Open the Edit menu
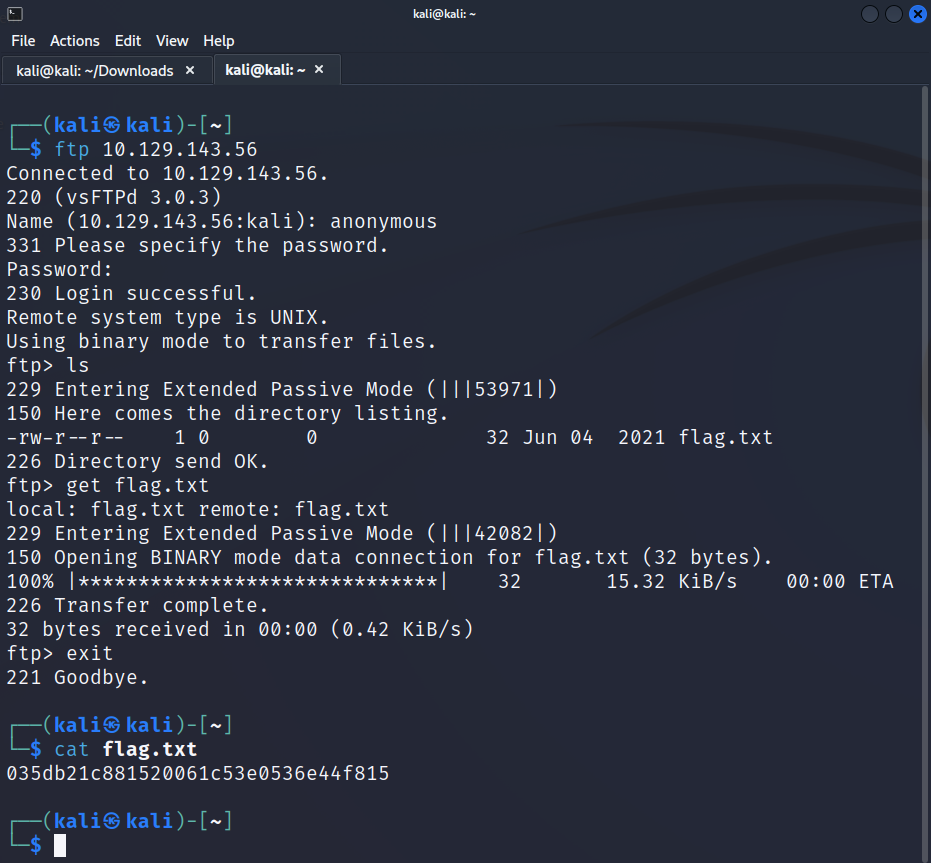The width and height of the screenshot is (931, 863). pyautogui.click(x=128, y=41)
